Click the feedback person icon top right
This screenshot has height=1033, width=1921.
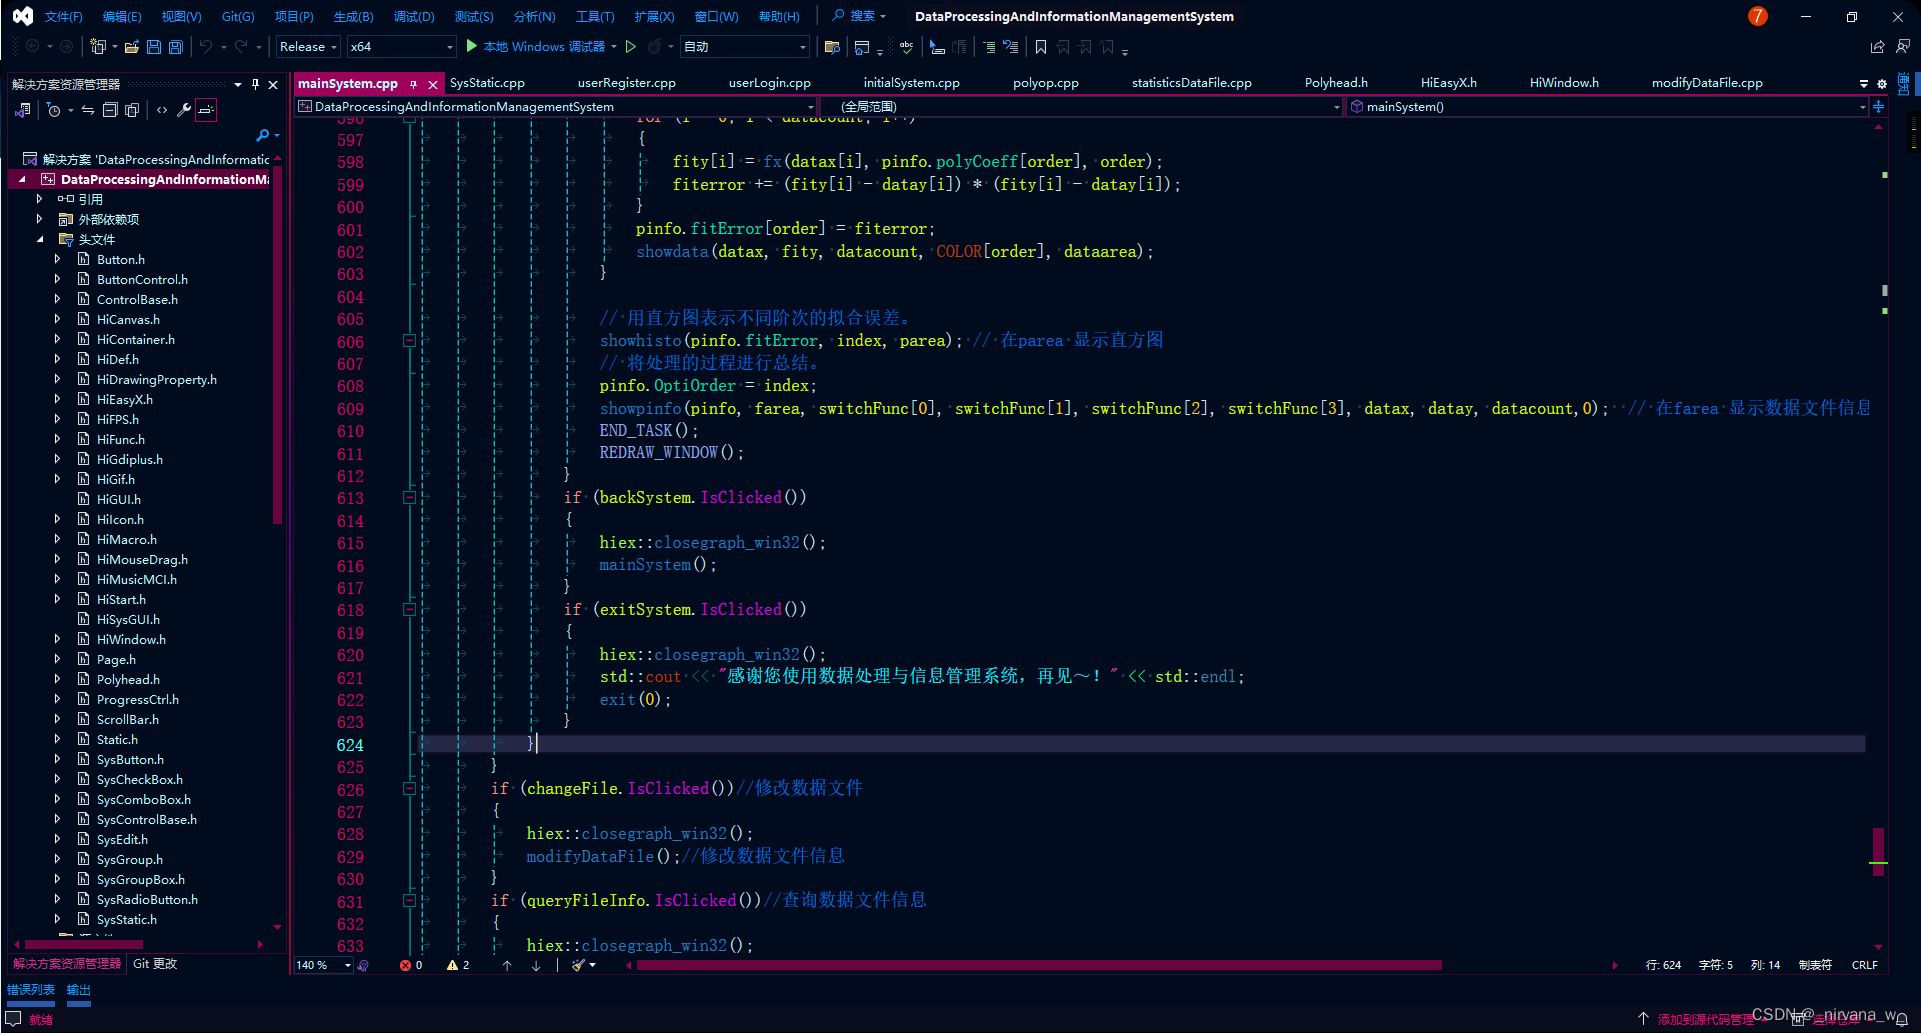1902,47
